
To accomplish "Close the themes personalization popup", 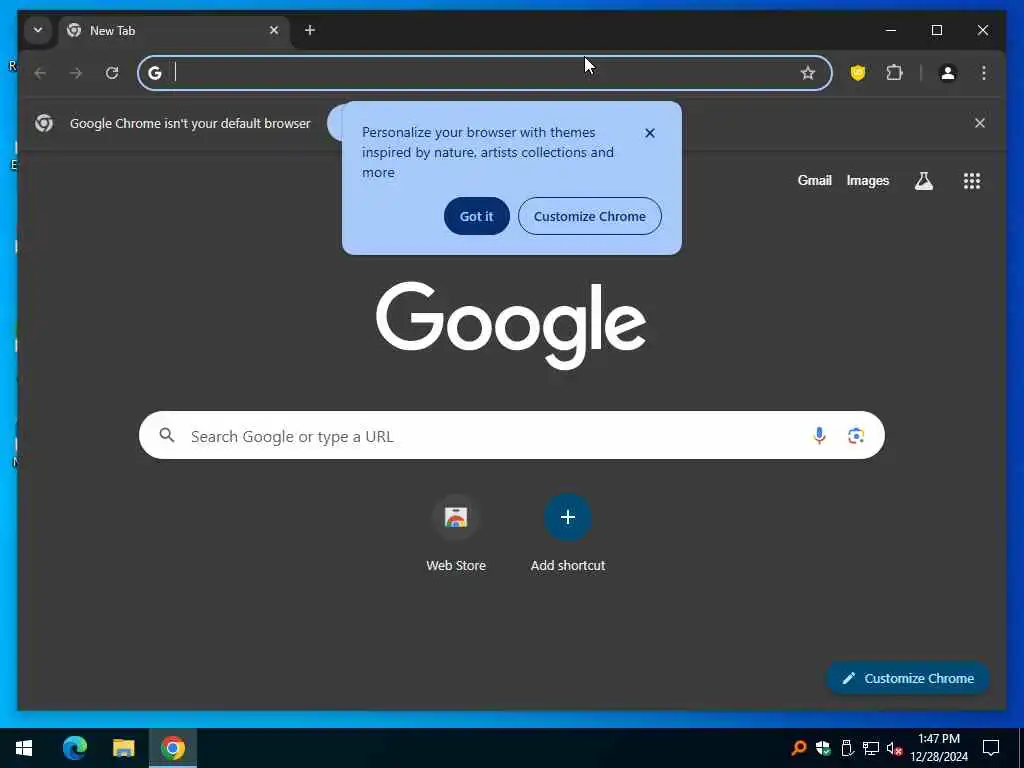I will (x=650, y=133).
